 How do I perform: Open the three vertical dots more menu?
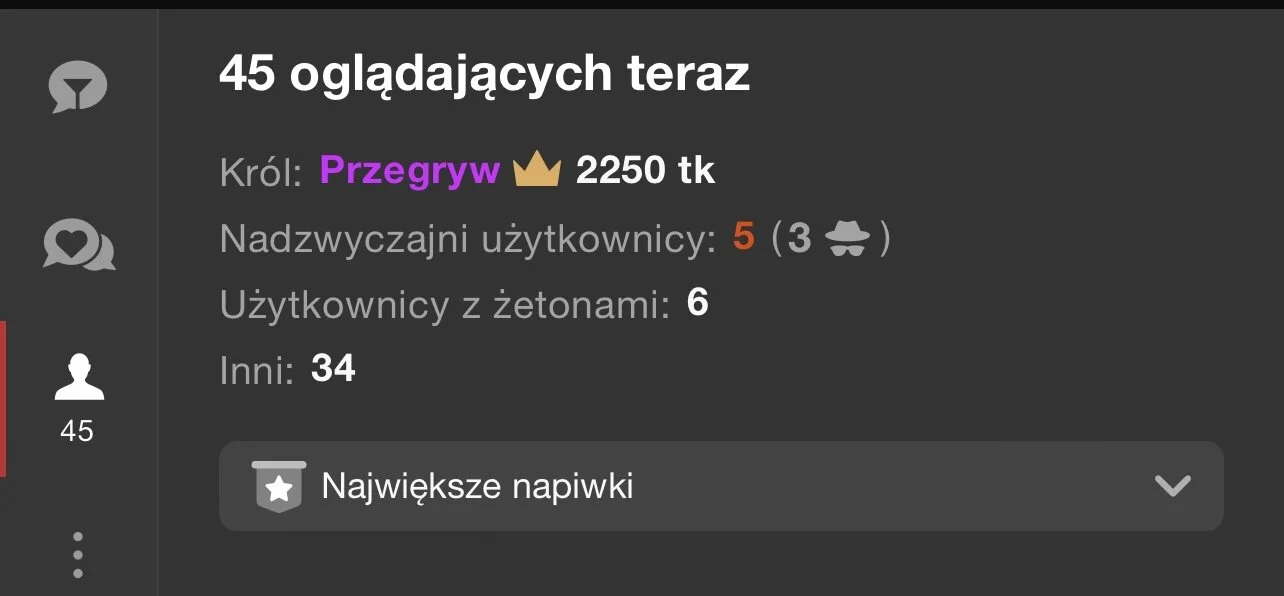[78, 555]
